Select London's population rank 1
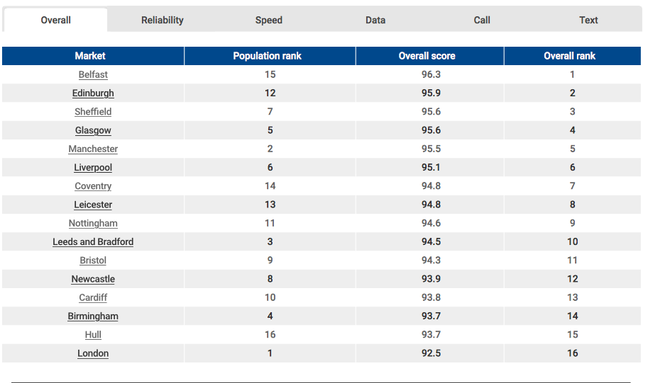The image size is (648, 383). click(x=270, y=353)
